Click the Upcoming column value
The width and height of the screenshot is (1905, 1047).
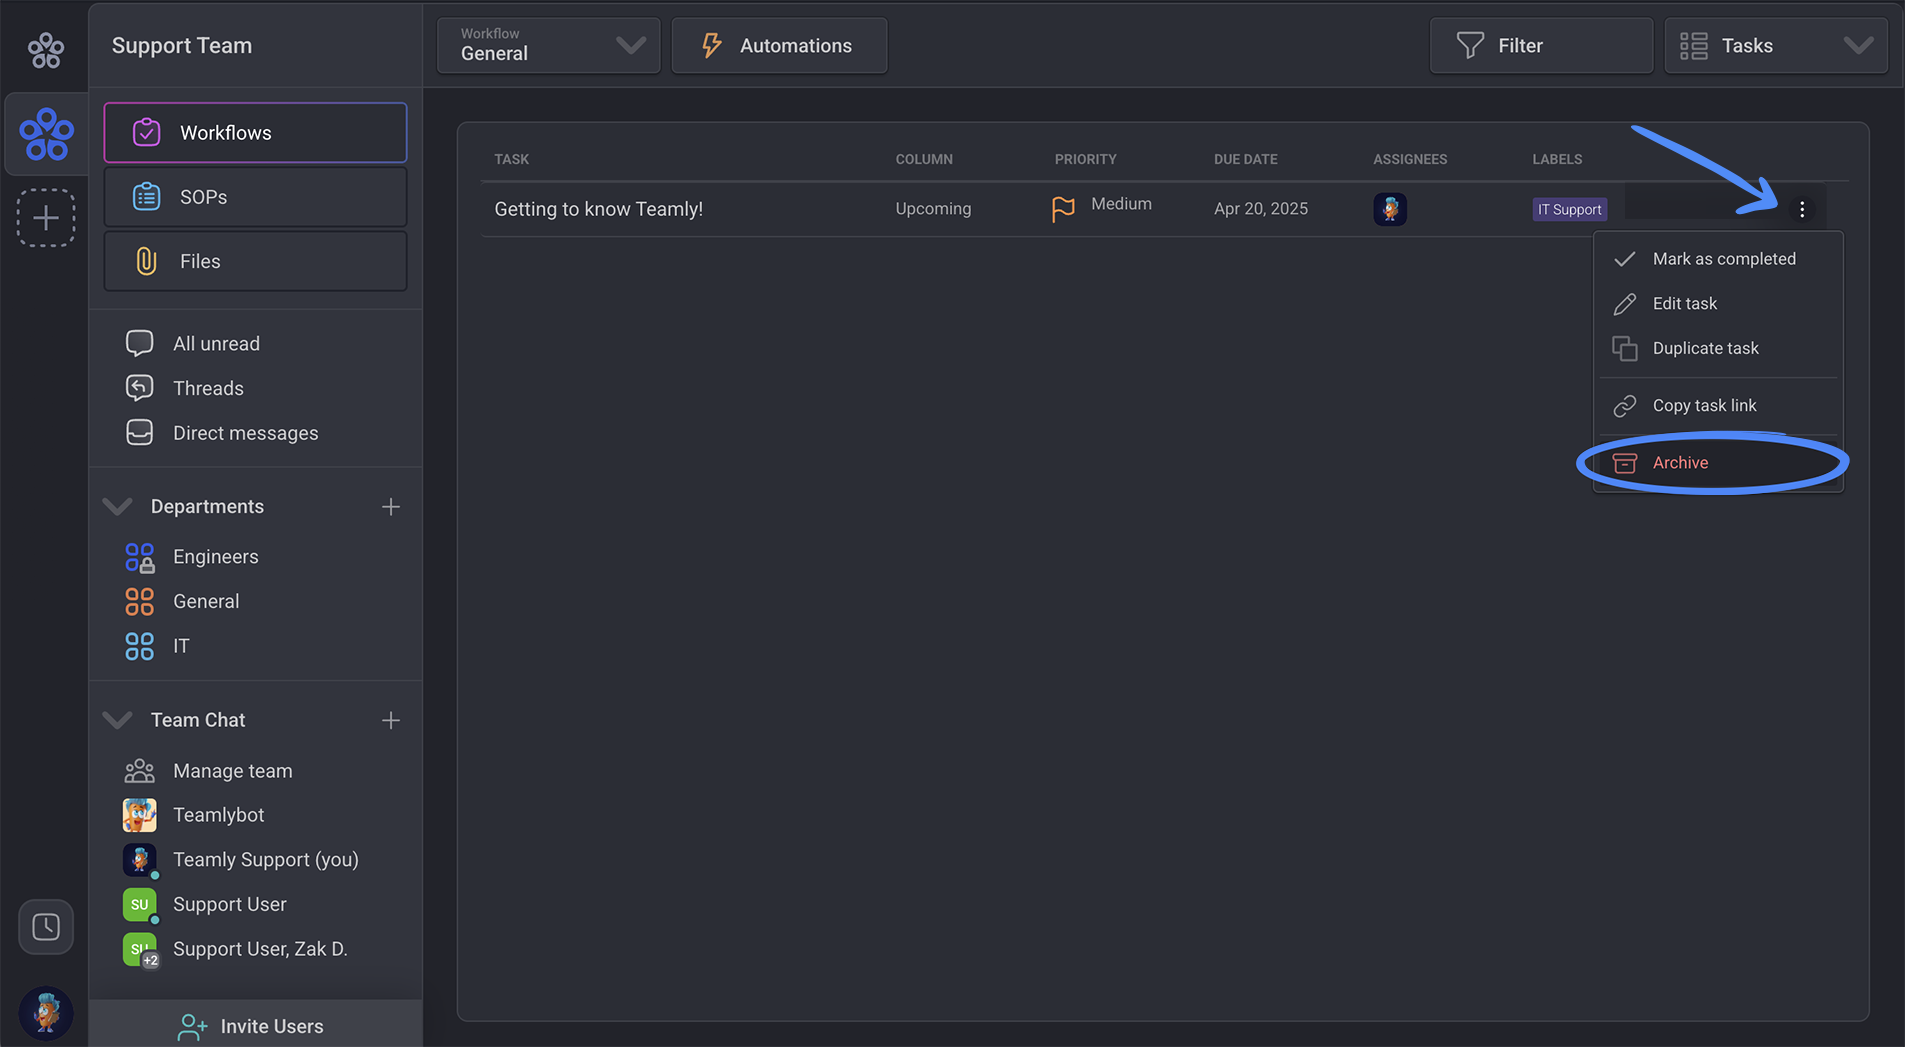[x=933, y=209]
